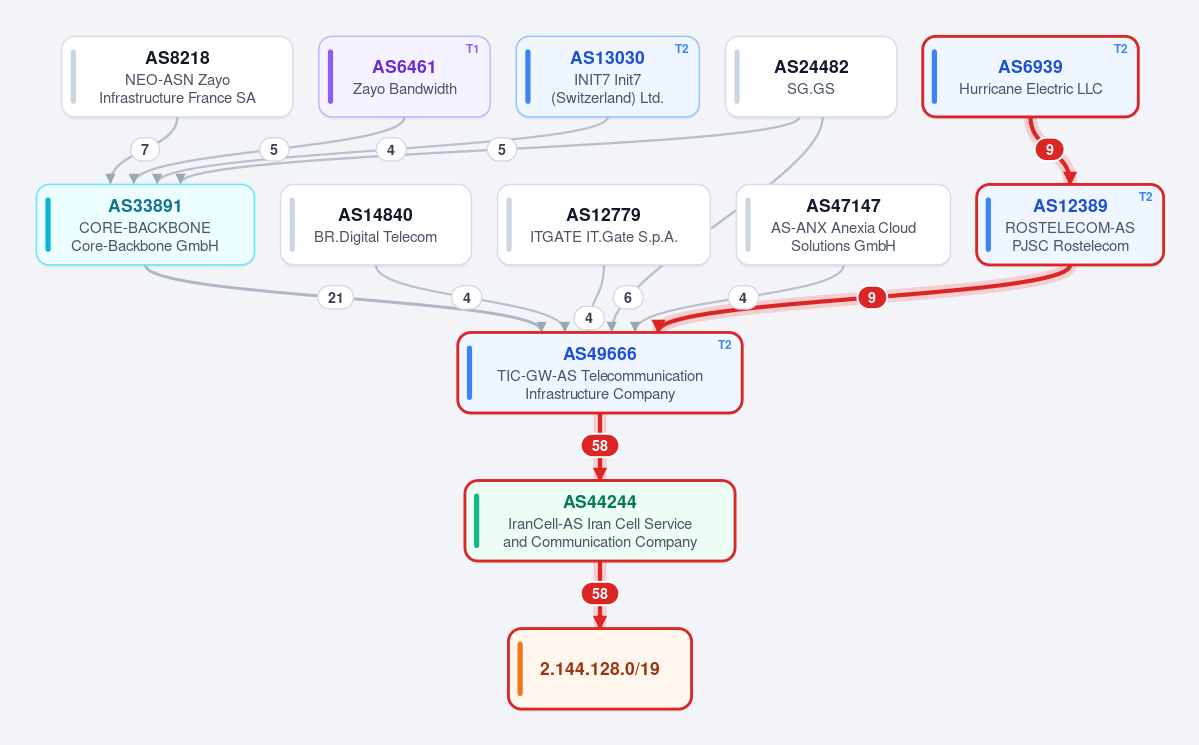Open the AS13030 INIT7 node
This screenshot has width=1199, height=745.
tap(608, 76)
